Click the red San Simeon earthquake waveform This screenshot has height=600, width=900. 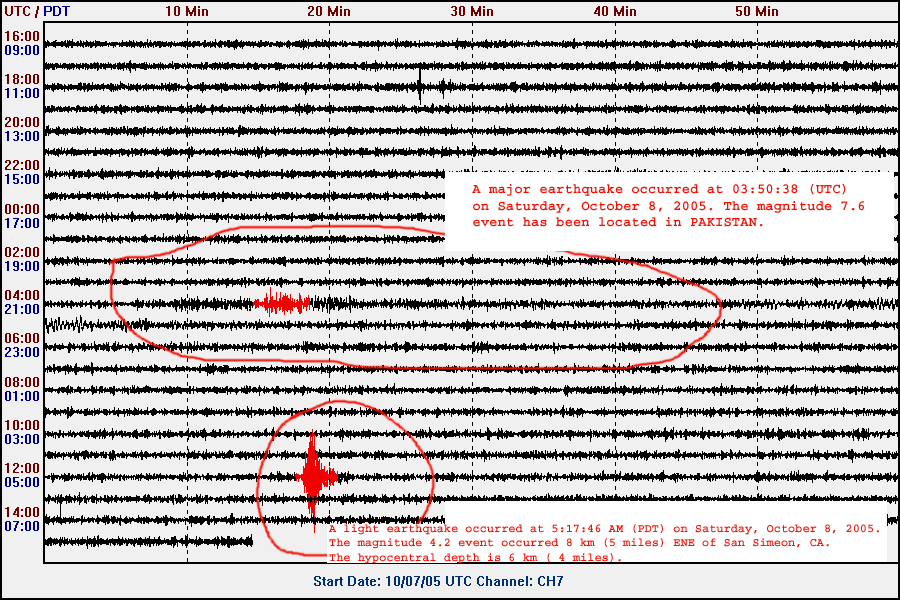(x=313, y=476)
